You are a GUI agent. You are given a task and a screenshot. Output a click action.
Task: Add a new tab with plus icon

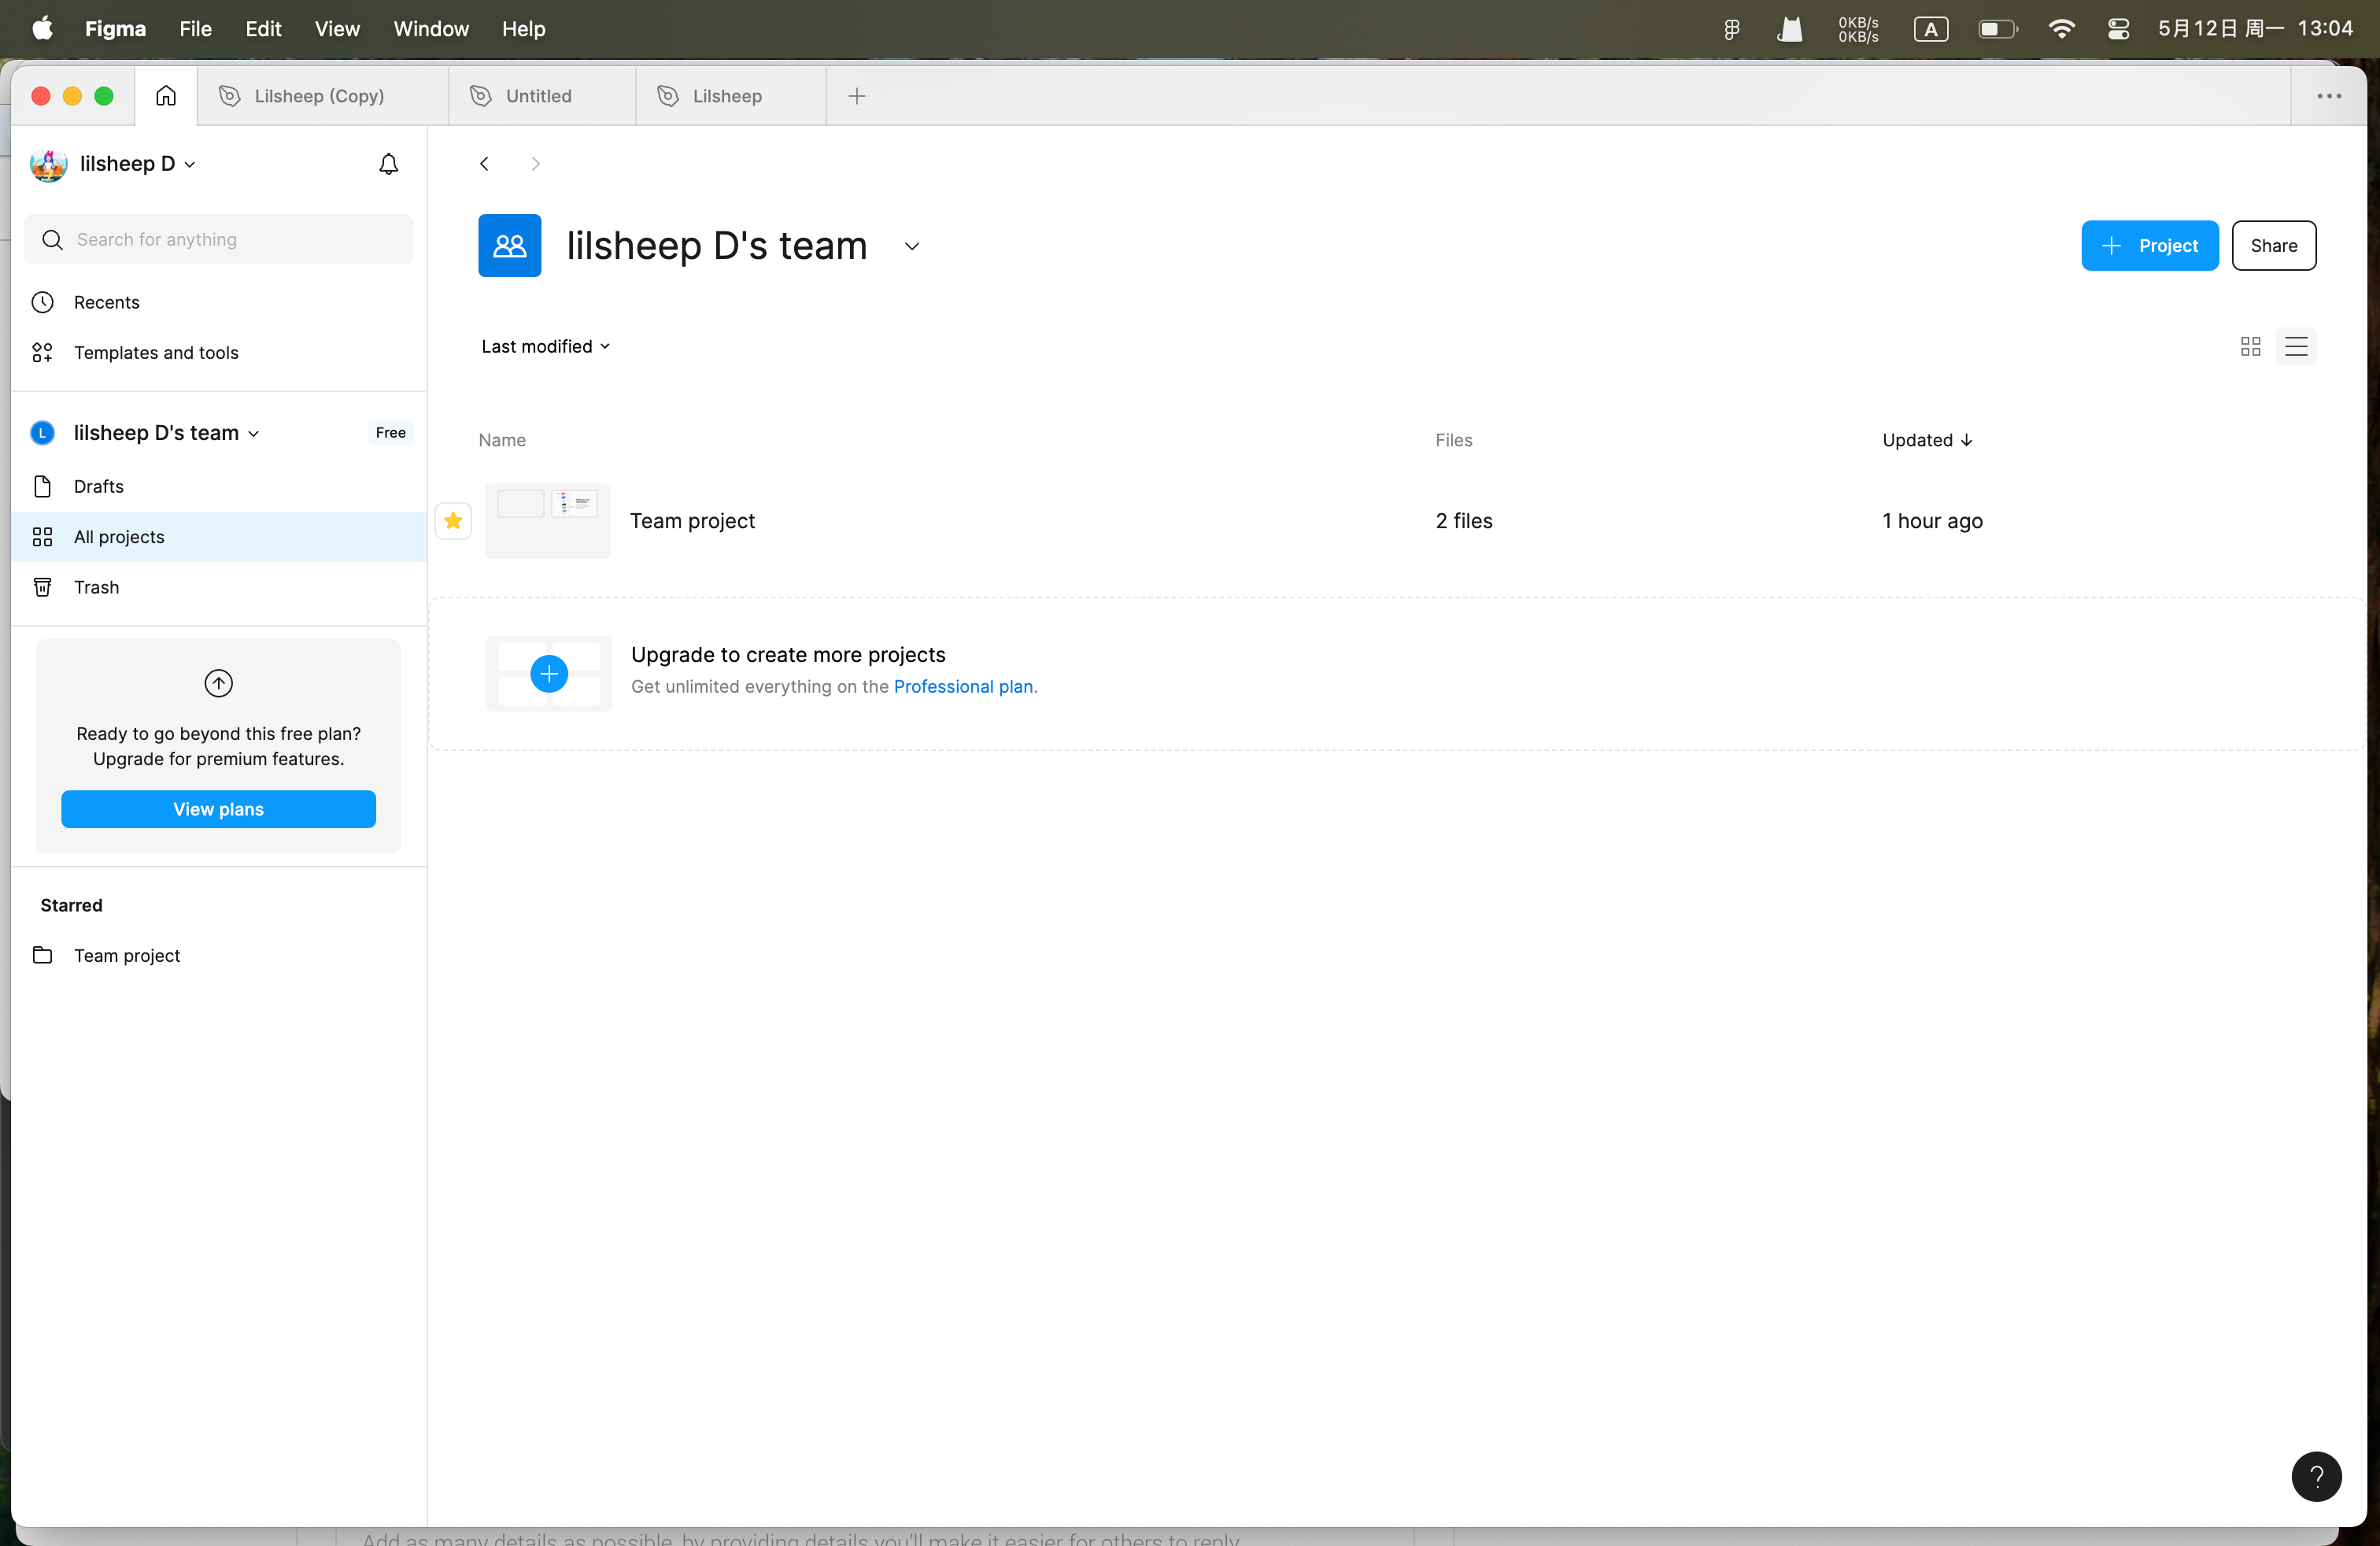857,96
